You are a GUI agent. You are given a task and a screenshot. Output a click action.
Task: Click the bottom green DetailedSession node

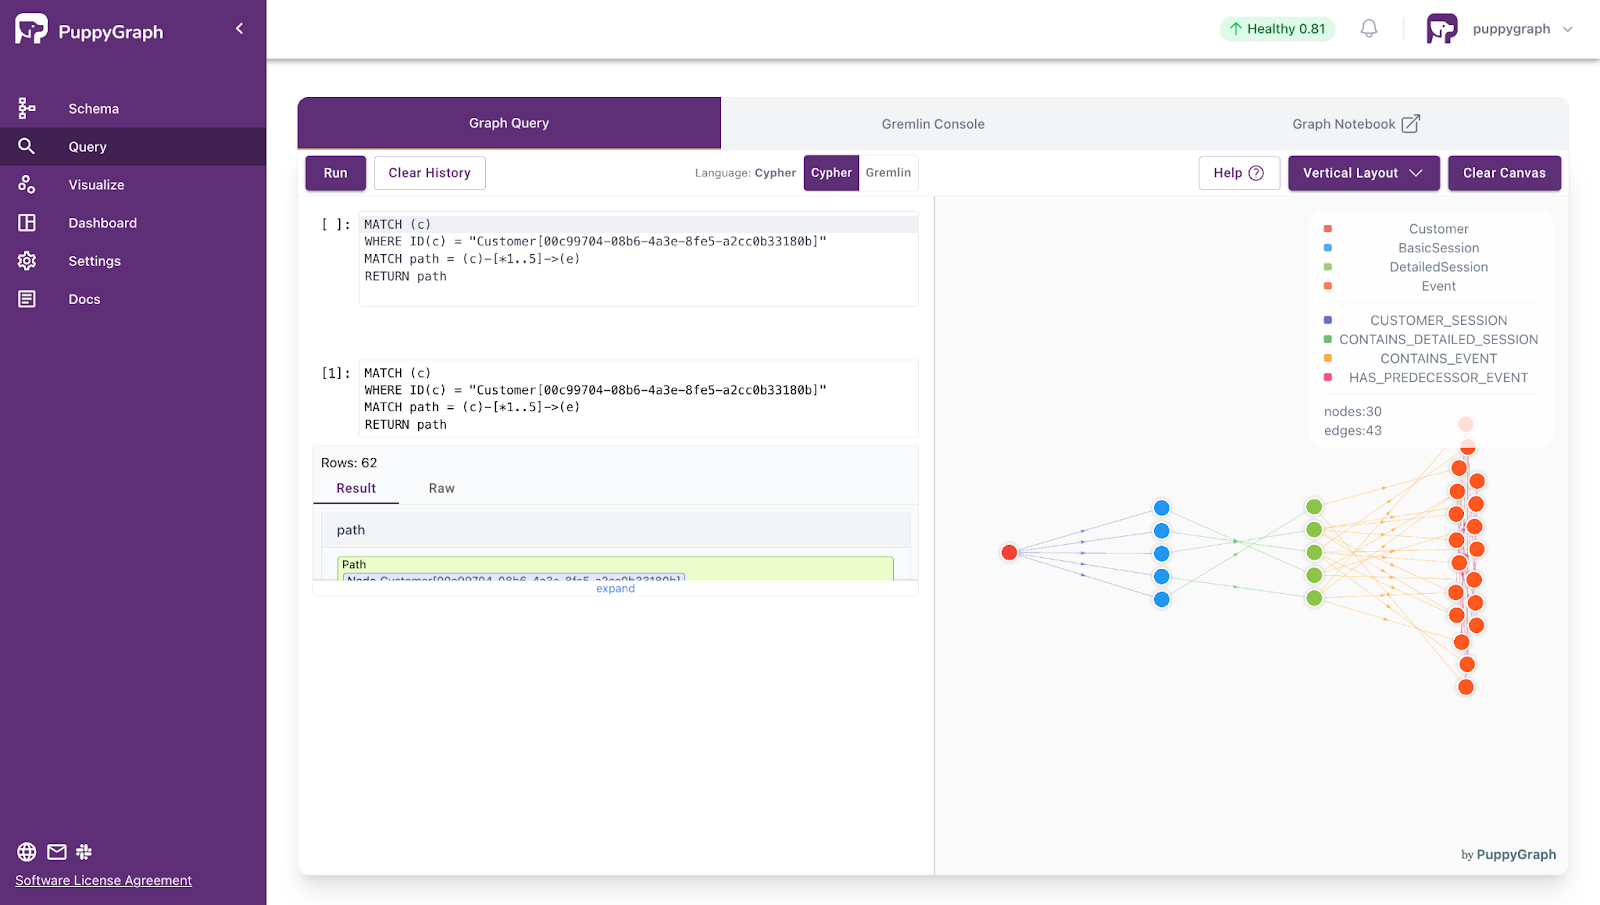point(1314,598)
